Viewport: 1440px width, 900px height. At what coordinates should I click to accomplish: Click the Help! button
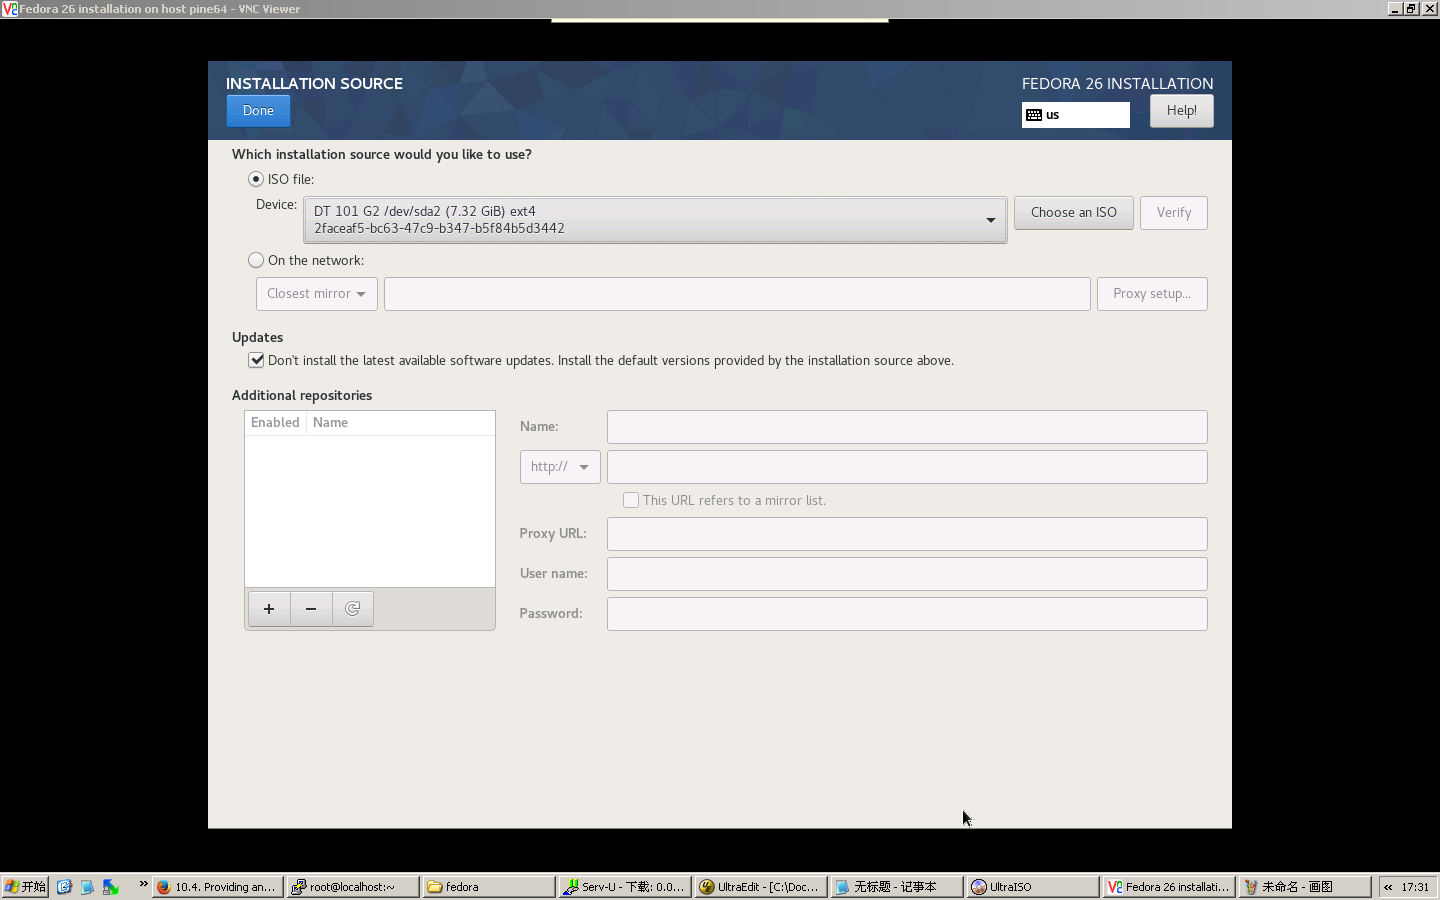click(x=1181, y=111)
